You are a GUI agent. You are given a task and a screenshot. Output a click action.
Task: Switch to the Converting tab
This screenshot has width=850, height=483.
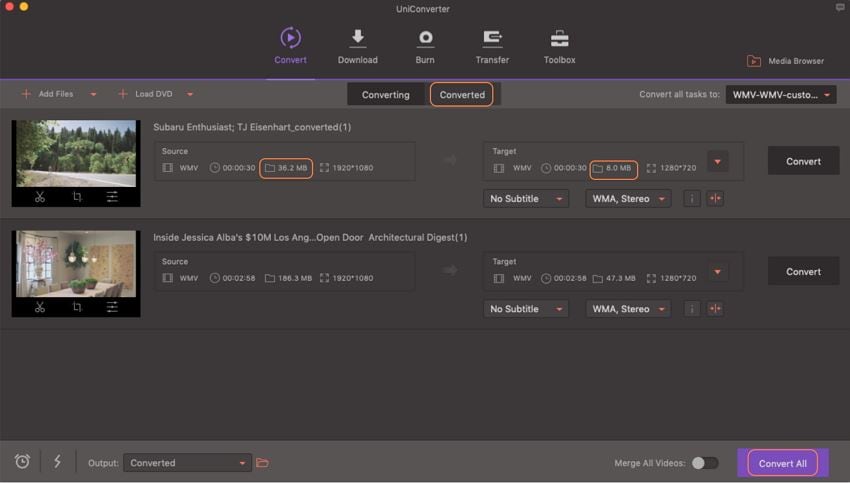[x=385, y=95]
